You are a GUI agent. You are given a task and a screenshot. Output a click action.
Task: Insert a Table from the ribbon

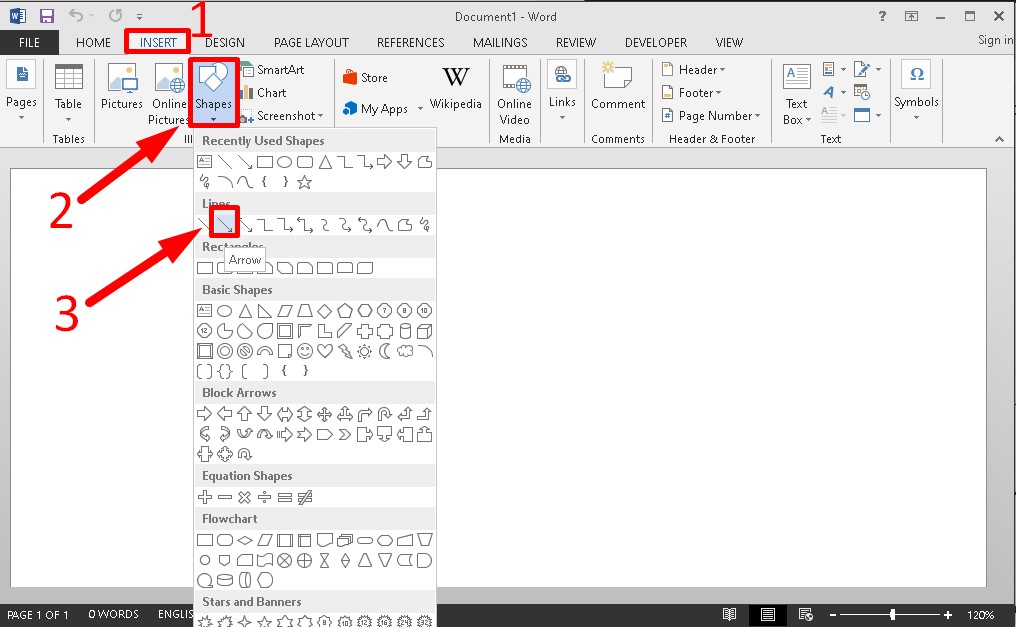click(x=68, y=90)
